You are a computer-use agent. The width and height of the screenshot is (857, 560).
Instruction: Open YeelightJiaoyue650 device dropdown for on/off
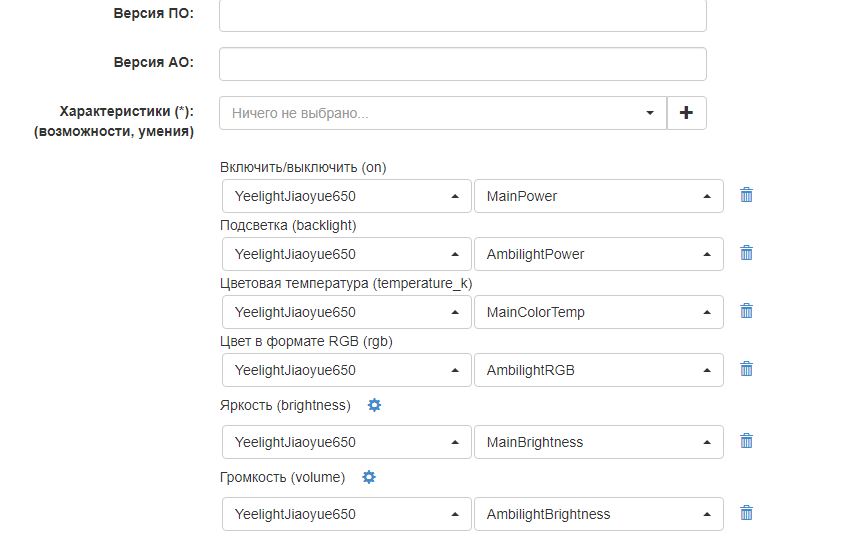pos(345,196)
